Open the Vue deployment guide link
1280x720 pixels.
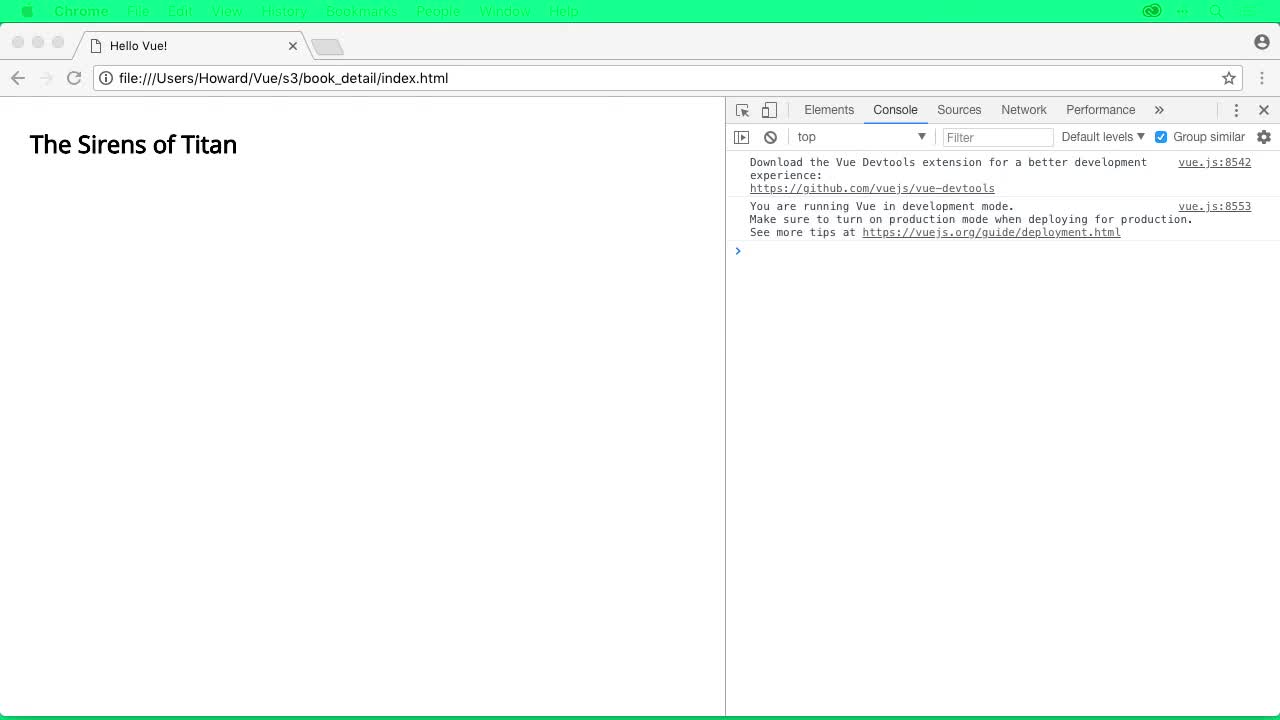(991, 232)
